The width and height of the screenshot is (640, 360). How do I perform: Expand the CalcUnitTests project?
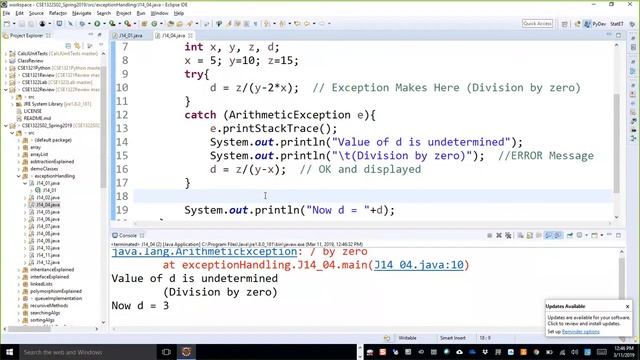pyautogui.click(x=6, y=53)
